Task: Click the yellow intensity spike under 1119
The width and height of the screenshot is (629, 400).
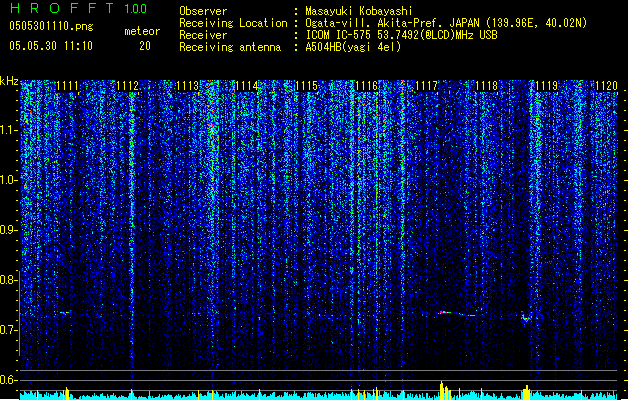Action: tap(527, 392)
